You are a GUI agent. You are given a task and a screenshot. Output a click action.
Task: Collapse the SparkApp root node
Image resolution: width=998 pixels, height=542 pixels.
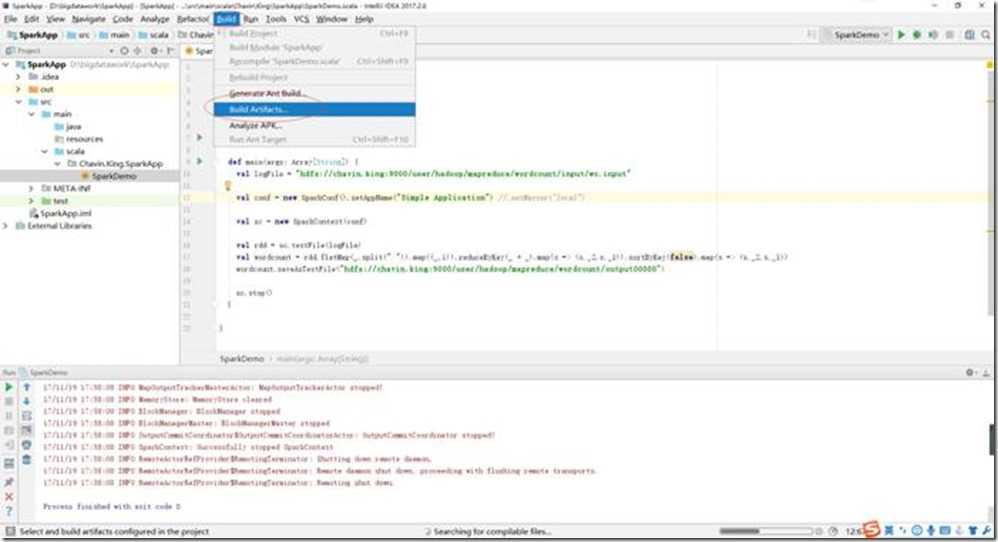6,64
